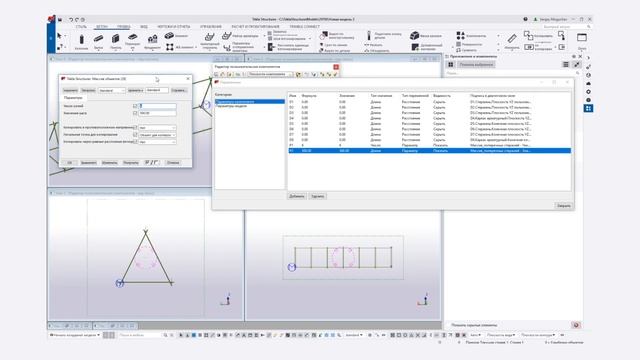640x360 pixels.
Task: Select variable row D1 in the table
Action: pyautogui.click(x=429, y=102)
